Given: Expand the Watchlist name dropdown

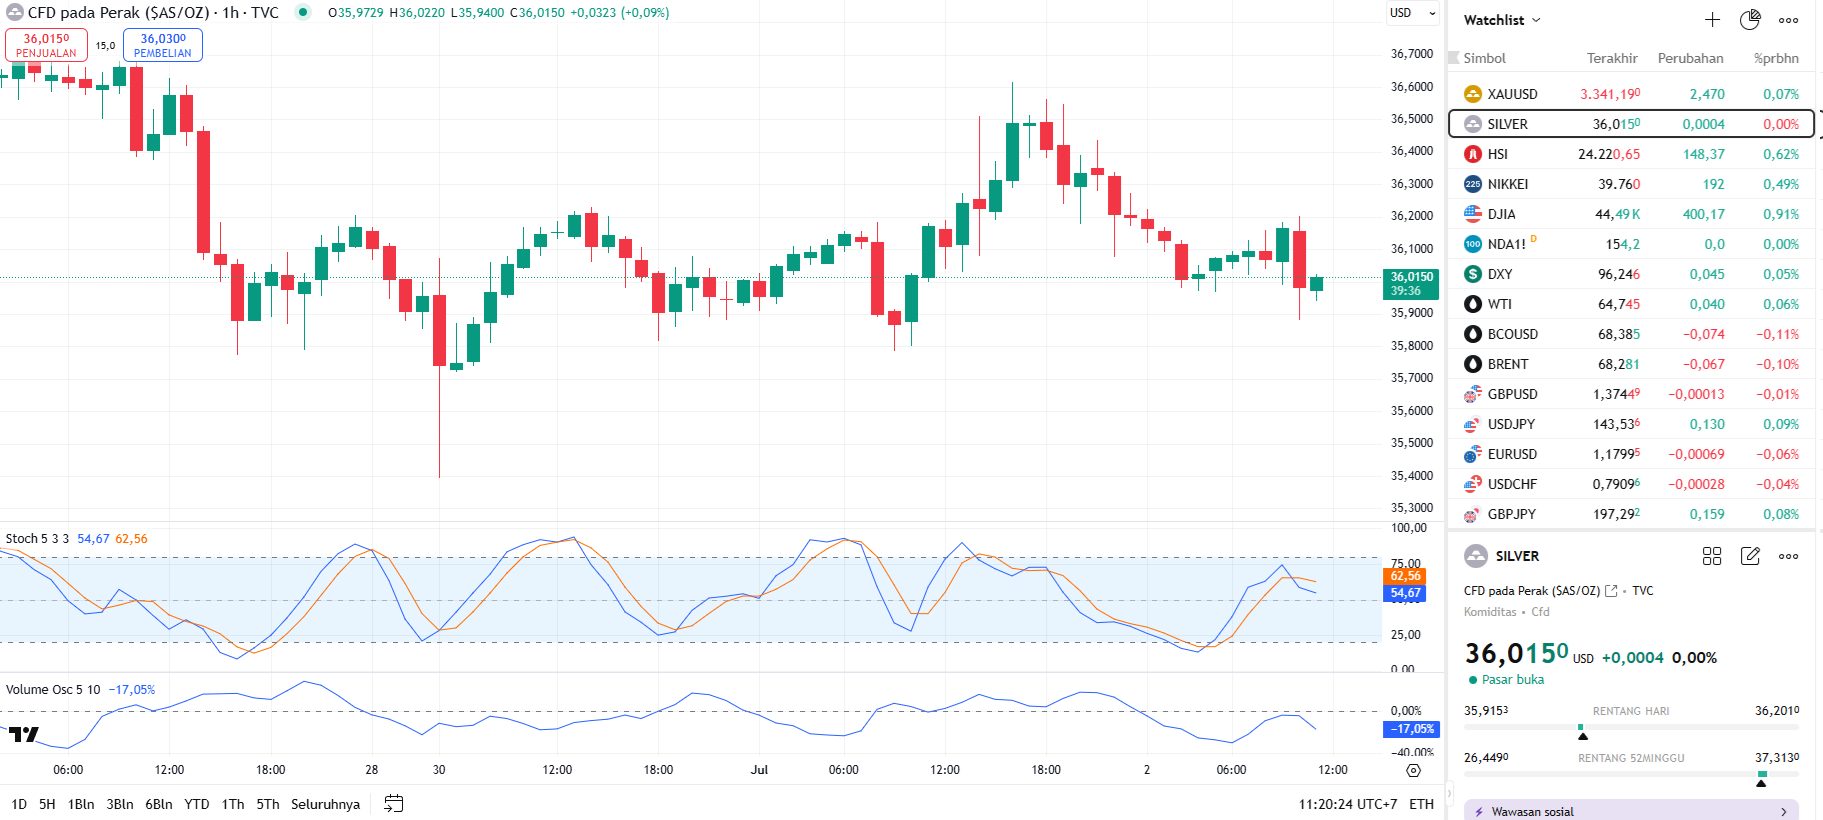Looking at the screenshot, I should tap(1502, 20).
